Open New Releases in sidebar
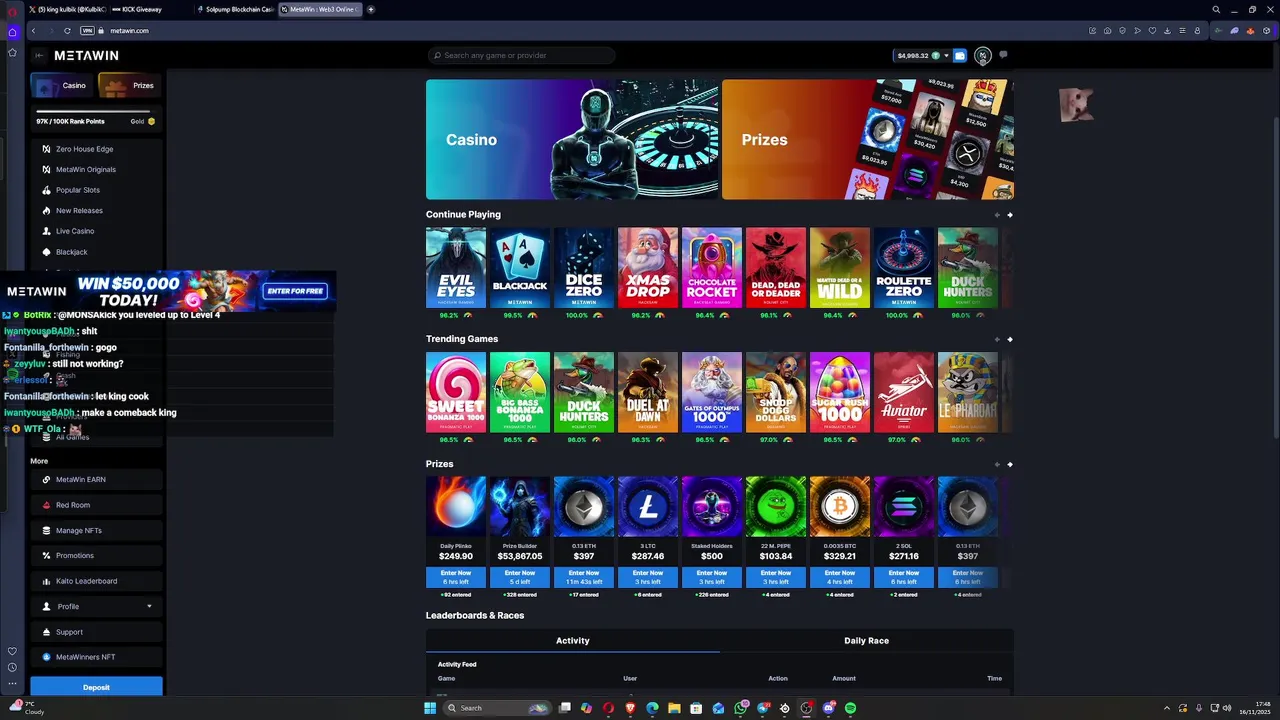Viewport: 1280px width, 720px height. pyautogui.click(x=96, y=211)
